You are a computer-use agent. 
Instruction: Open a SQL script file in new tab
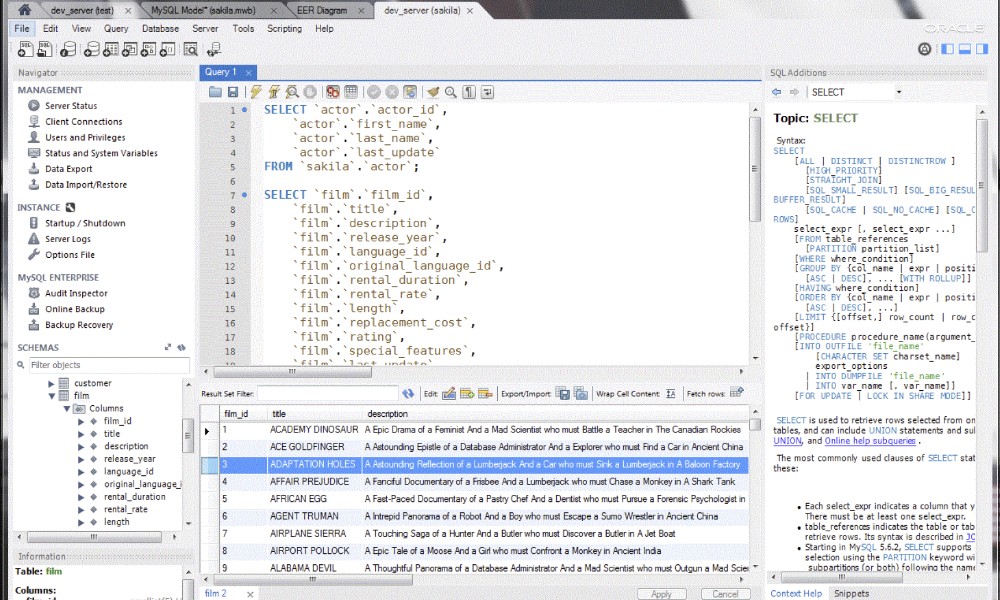[x=45, y=49]
